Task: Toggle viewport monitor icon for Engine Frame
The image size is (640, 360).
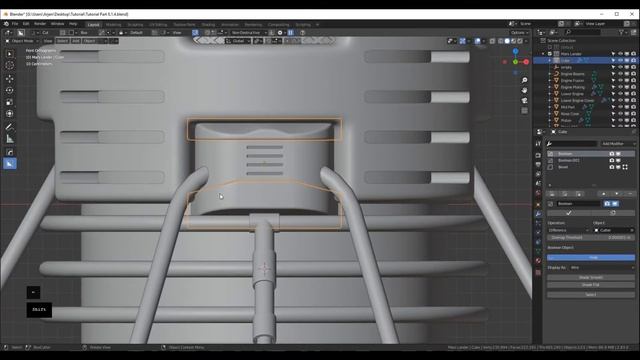Action: click(627, 80)
